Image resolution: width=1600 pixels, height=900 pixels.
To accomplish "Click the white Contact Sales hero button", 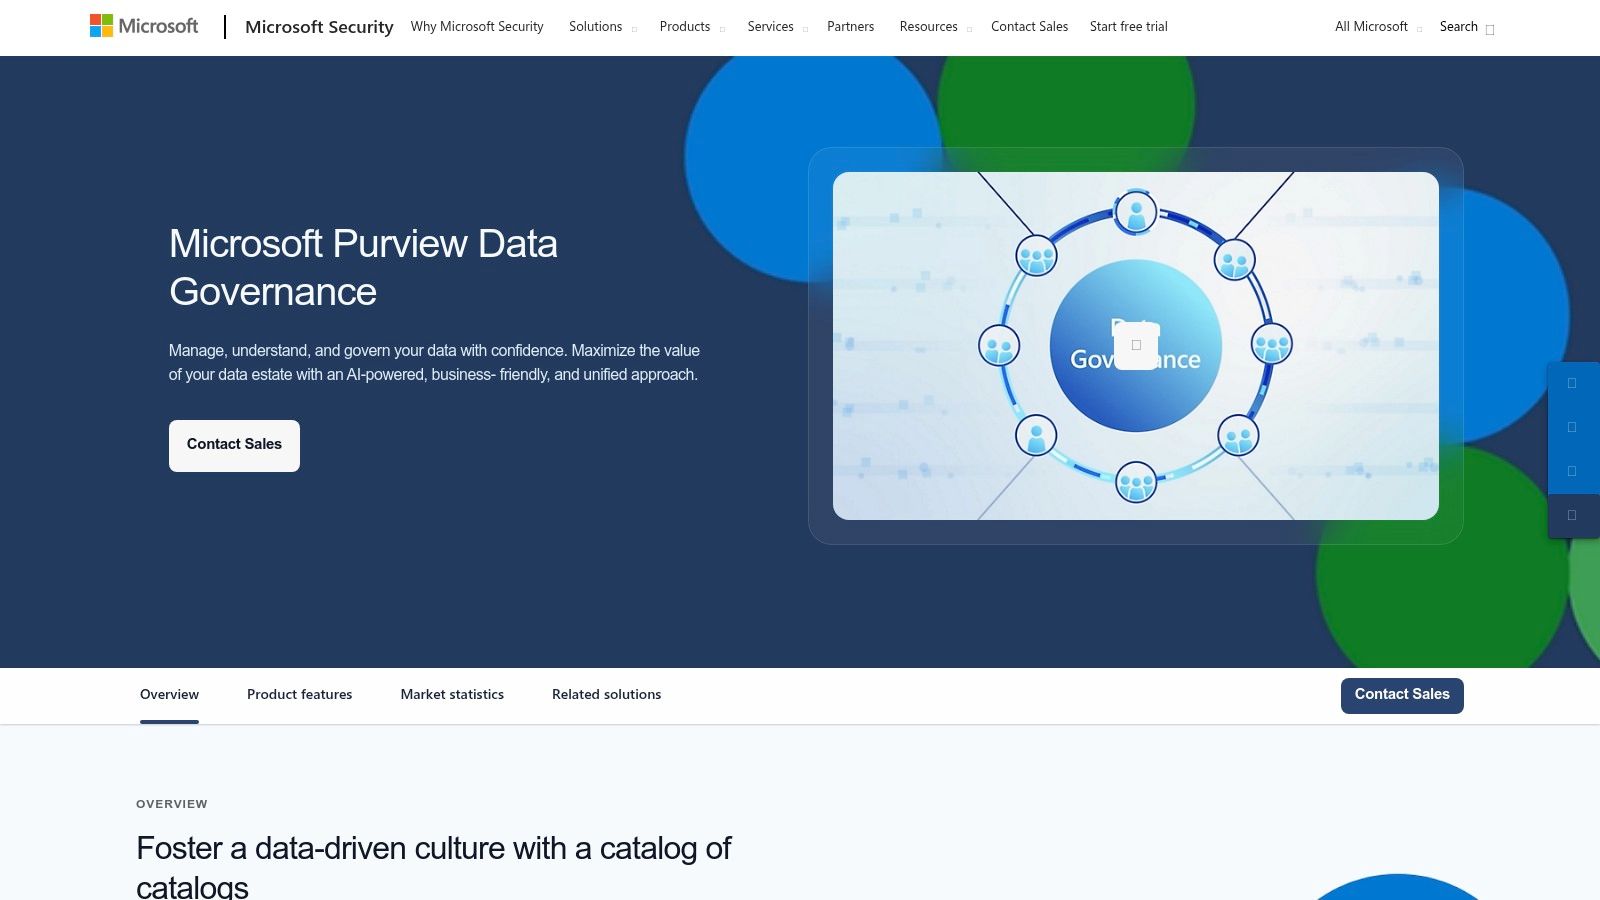I will tap(234, 445).
